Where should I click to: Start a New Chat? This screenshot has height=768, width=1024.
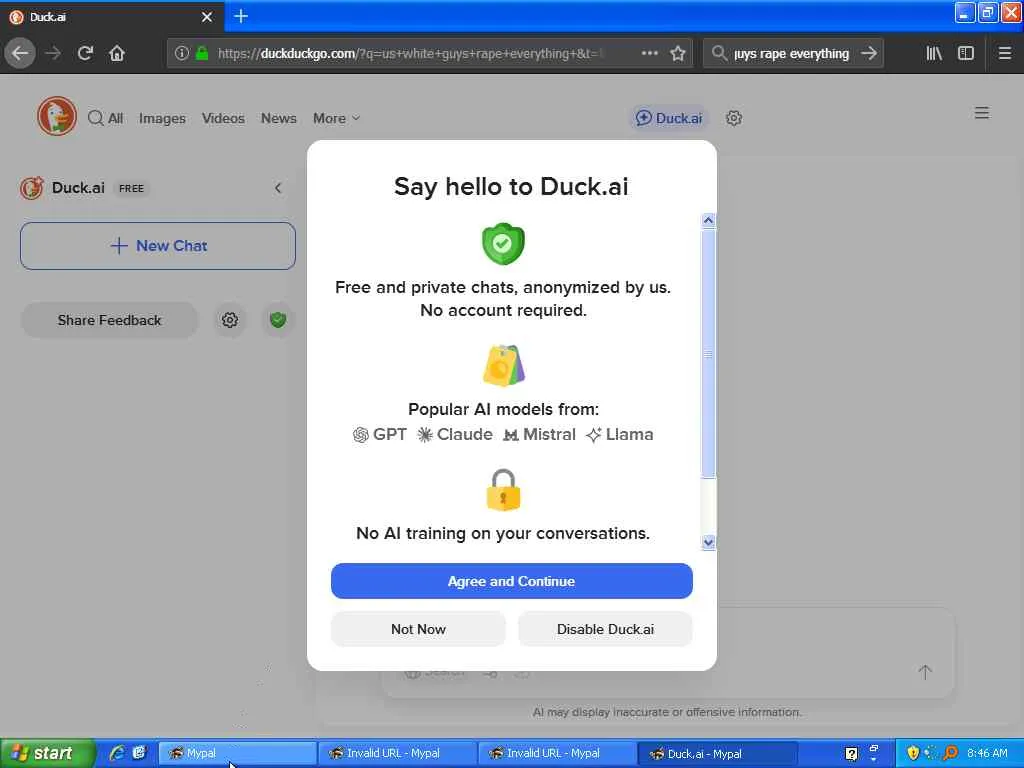tap(158, 246)
